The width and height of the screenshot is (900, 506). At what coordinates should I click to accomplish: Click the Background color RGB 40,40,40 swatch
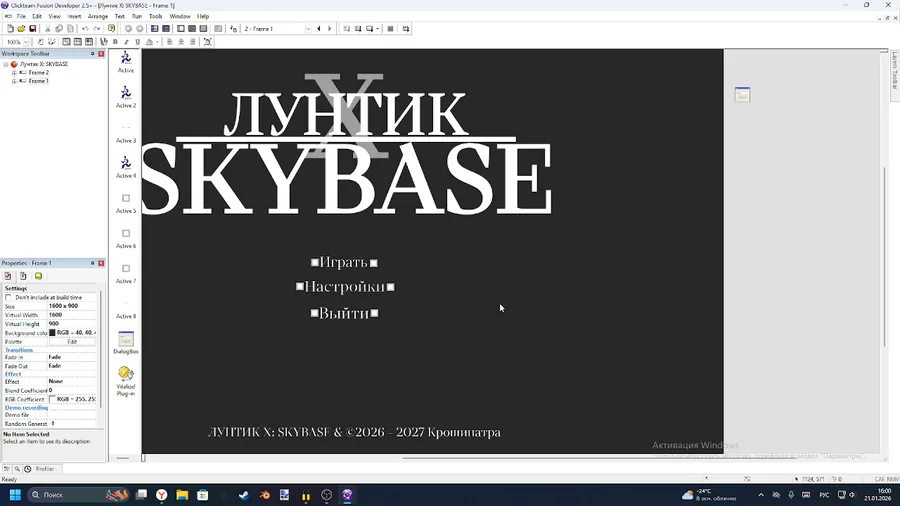coord(52,333)
